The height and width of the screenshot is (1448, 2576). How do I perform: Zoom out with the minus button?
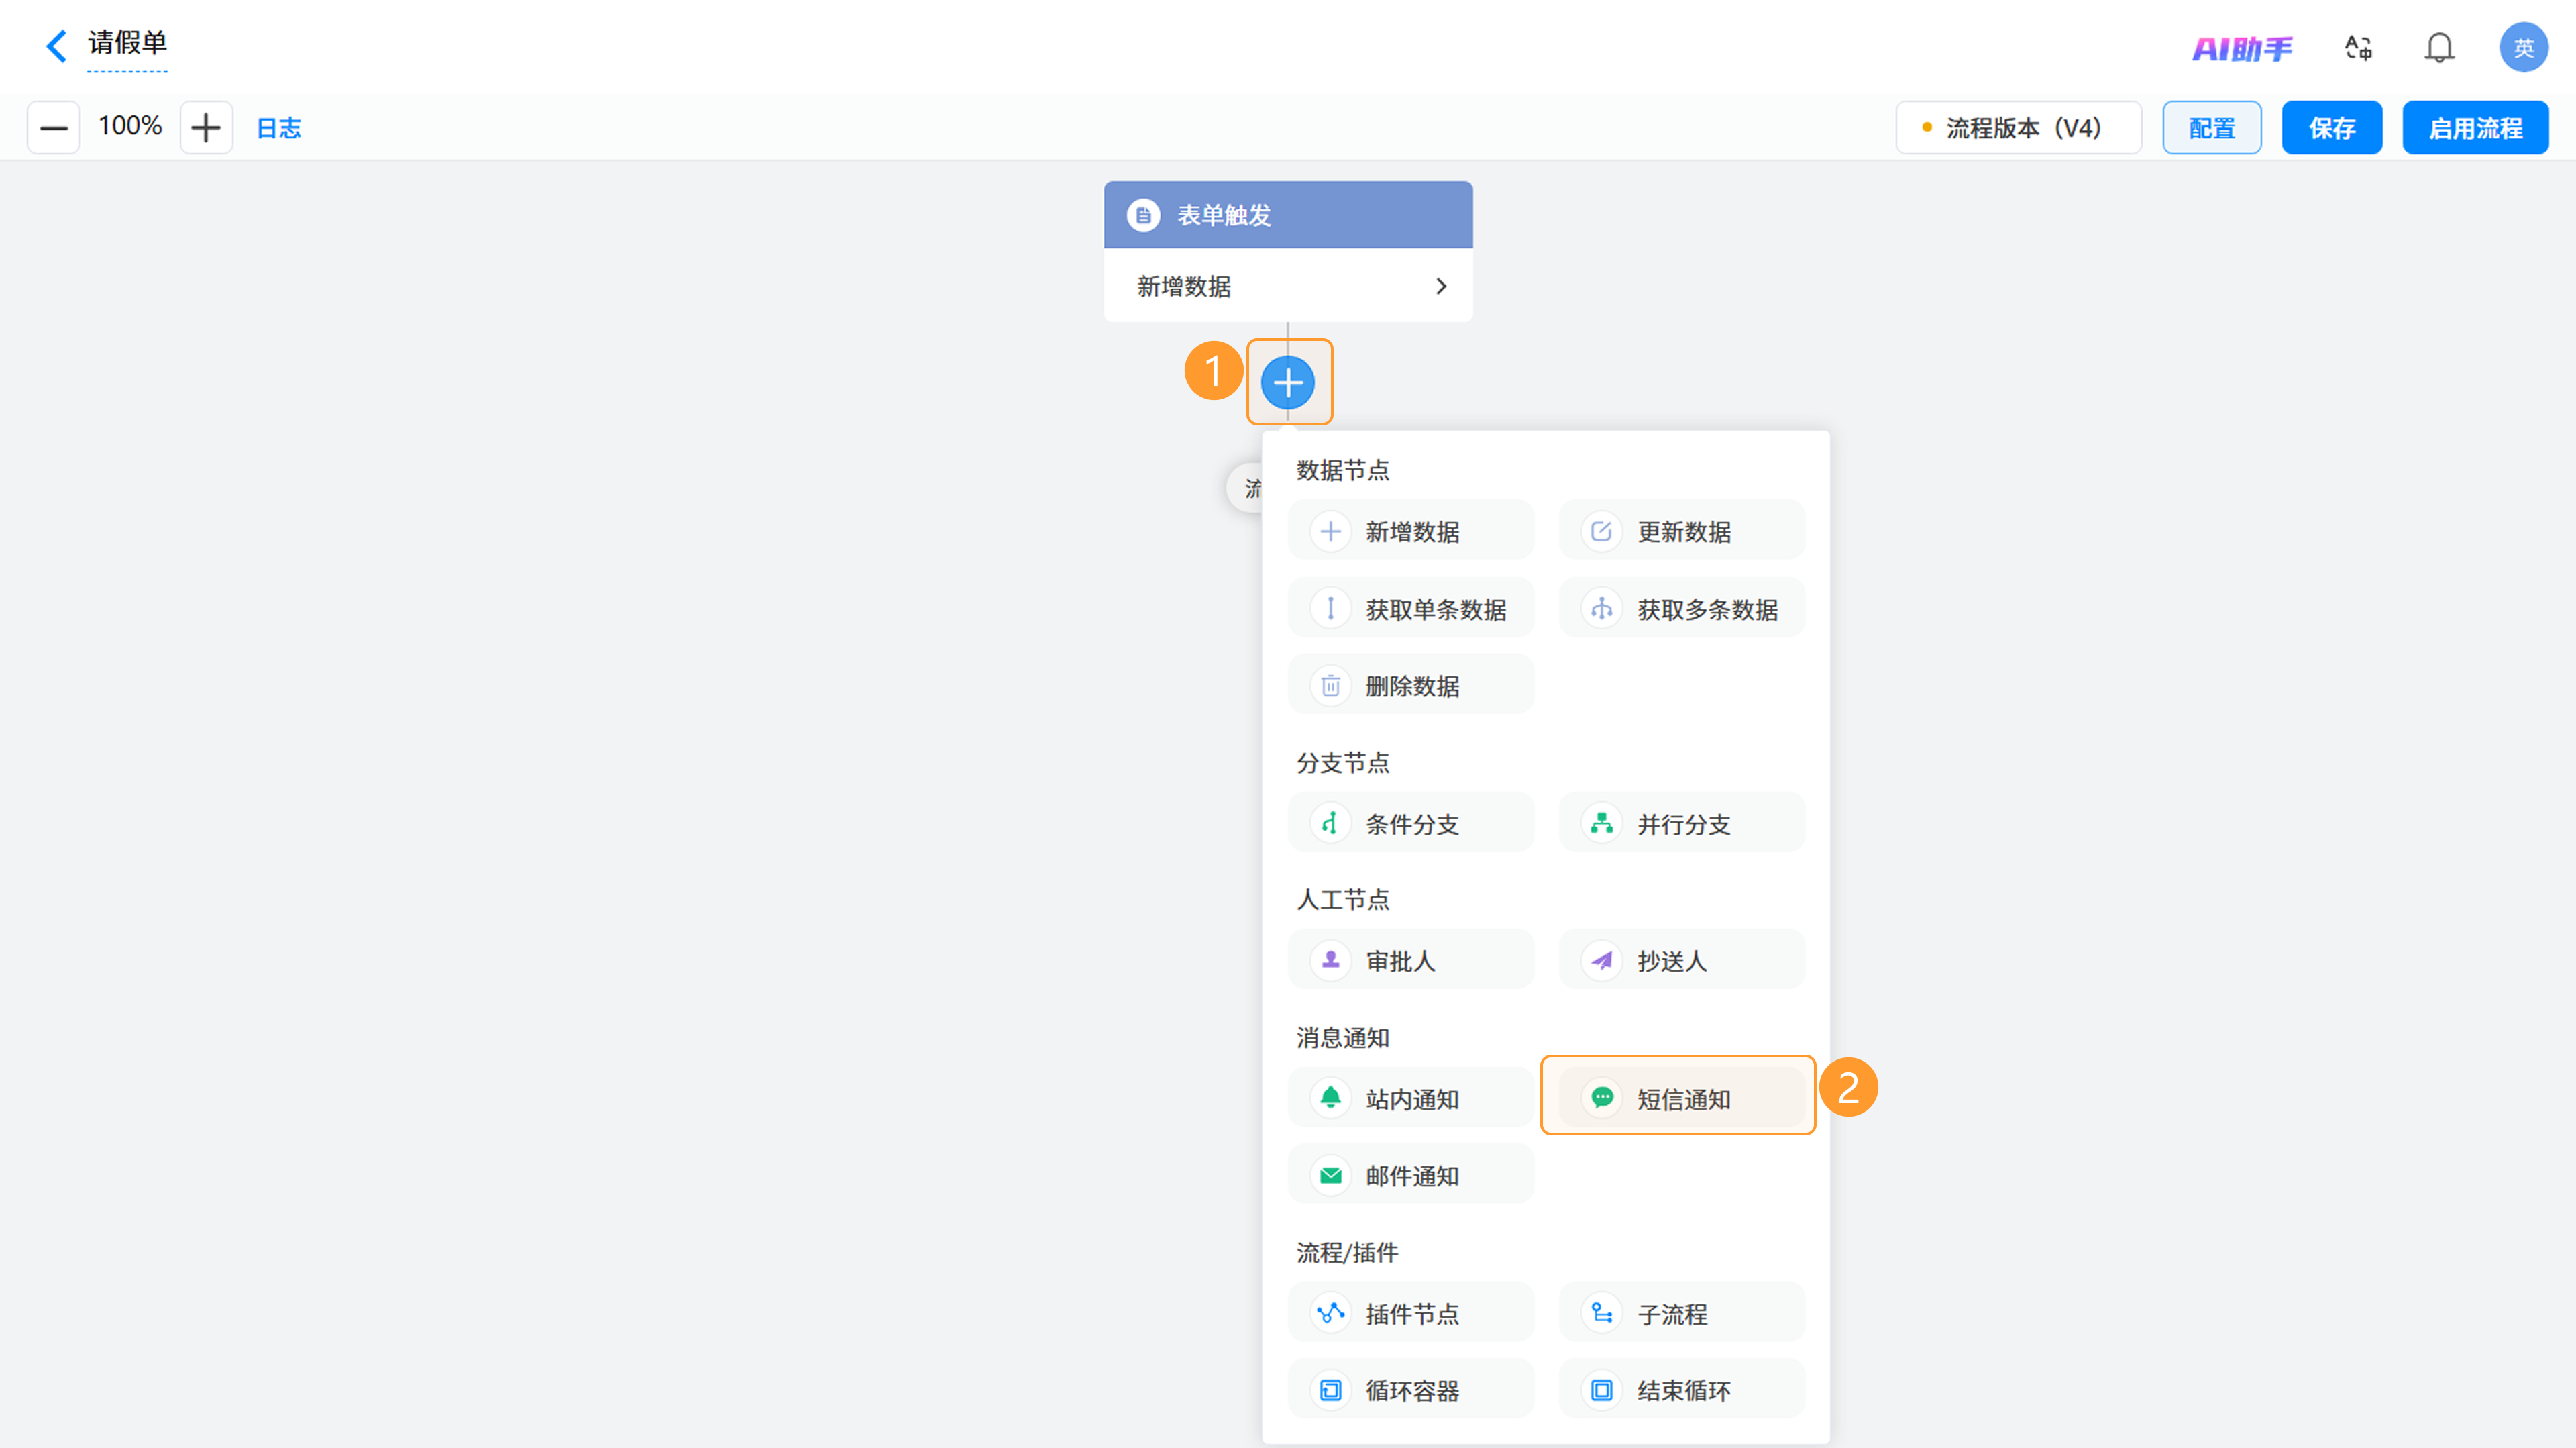pyautogui.click(x=53, y=127)
